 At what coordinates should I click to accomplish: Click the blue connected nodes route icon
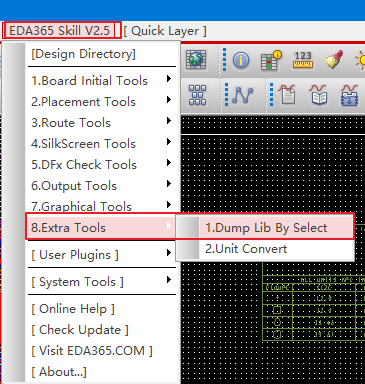point(242,96)
